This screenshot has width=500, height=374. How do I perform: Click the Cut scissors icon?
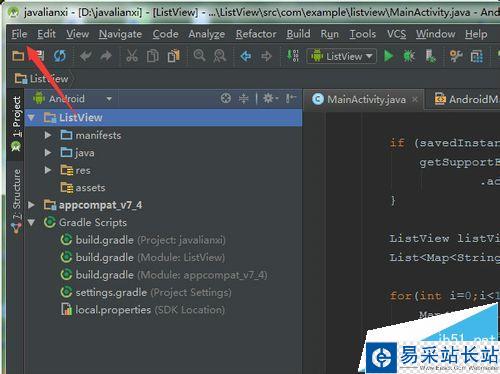[x=132, y=56]
